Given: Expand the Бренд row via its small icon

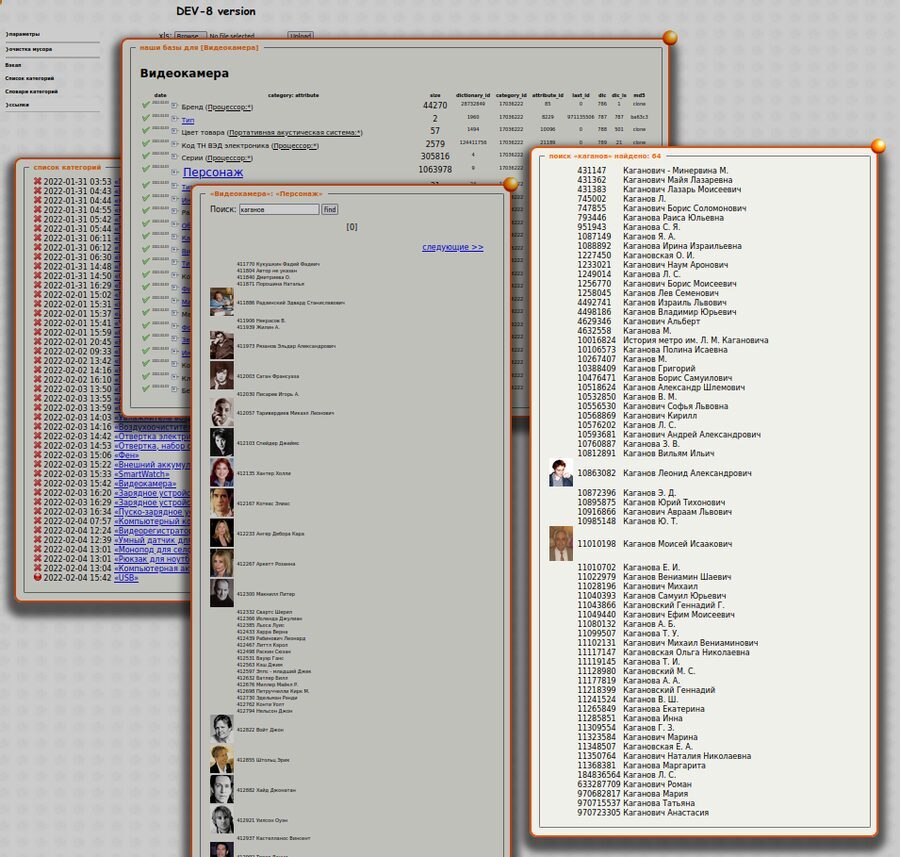Looking at the screenshot, I should [174, 106].
